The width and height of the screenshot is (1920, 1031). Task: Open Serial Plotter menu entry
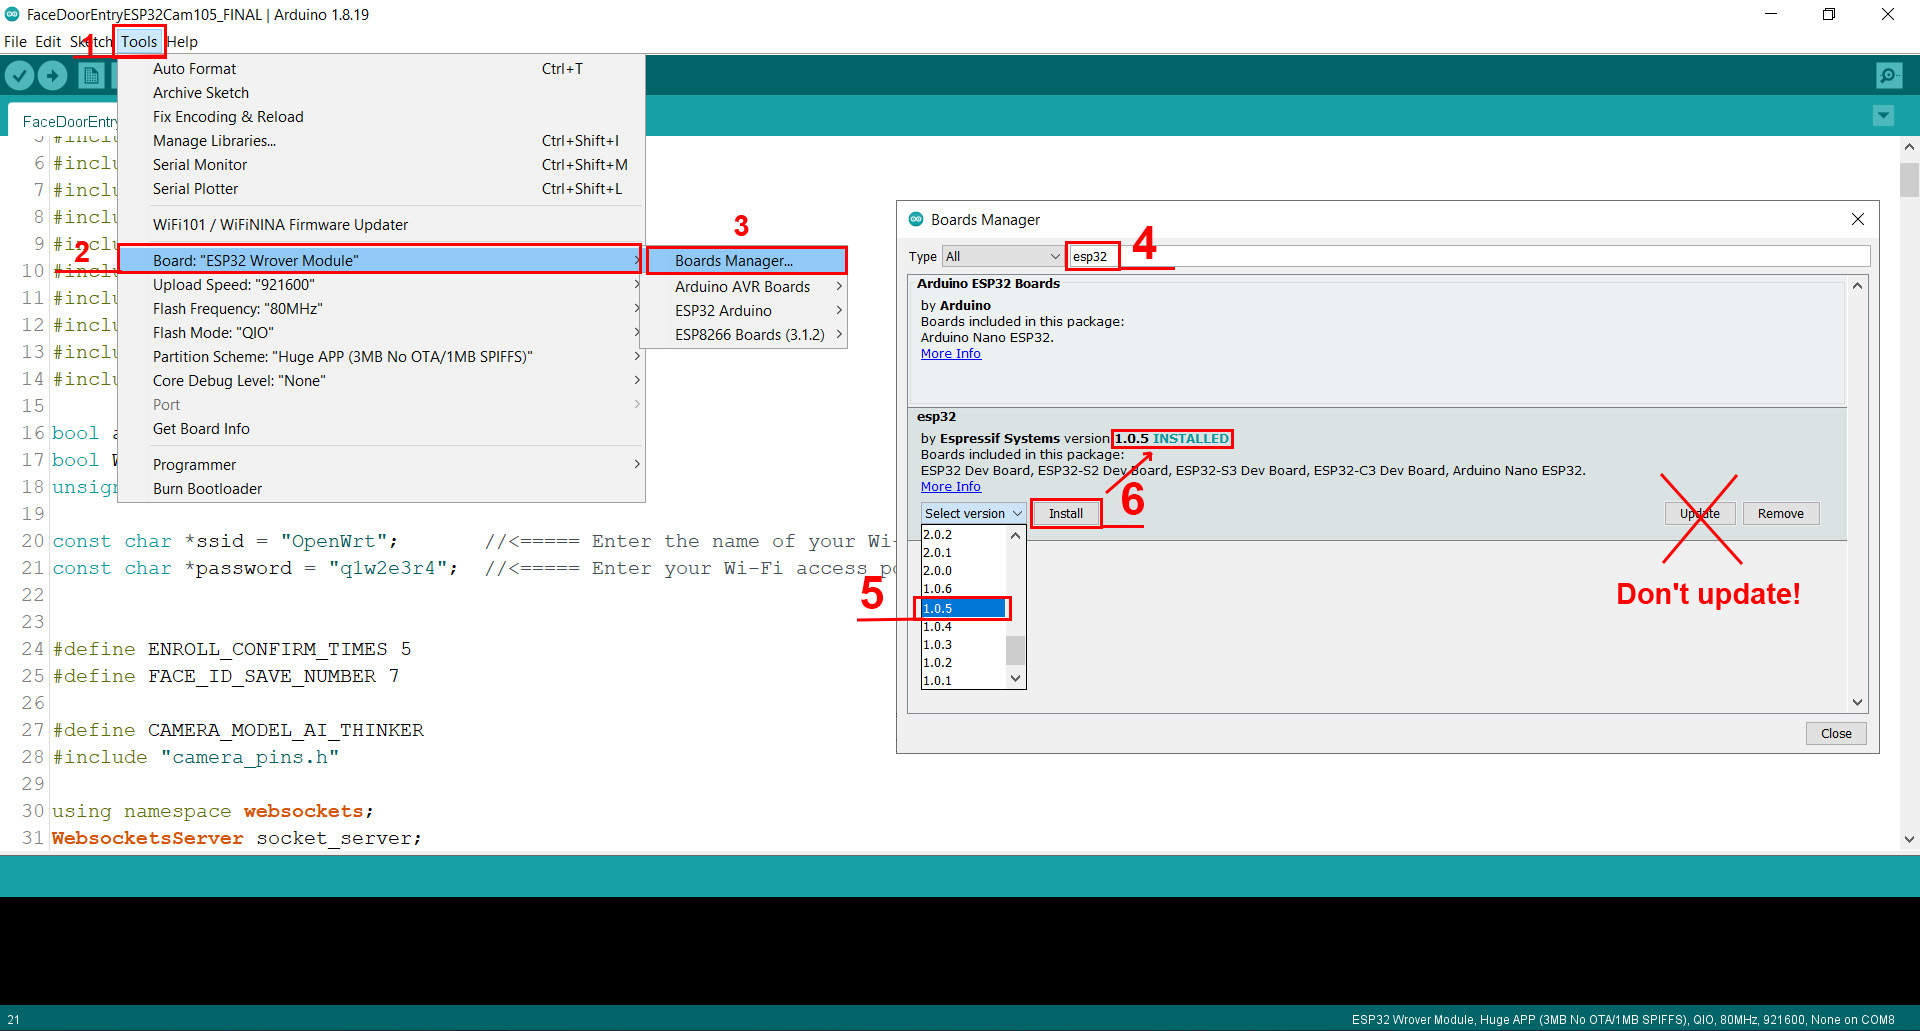coord(381,189)
